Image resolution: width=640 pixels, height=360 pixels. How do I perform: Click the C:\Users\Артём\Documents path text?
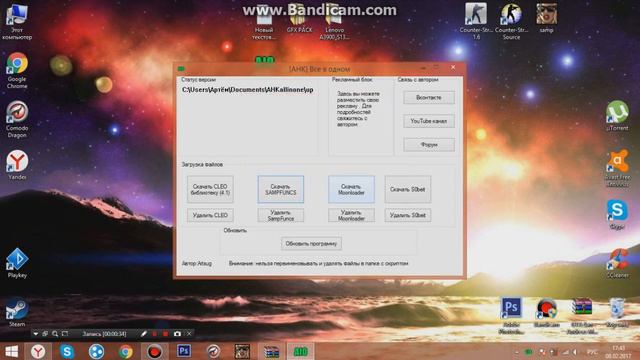247,90
